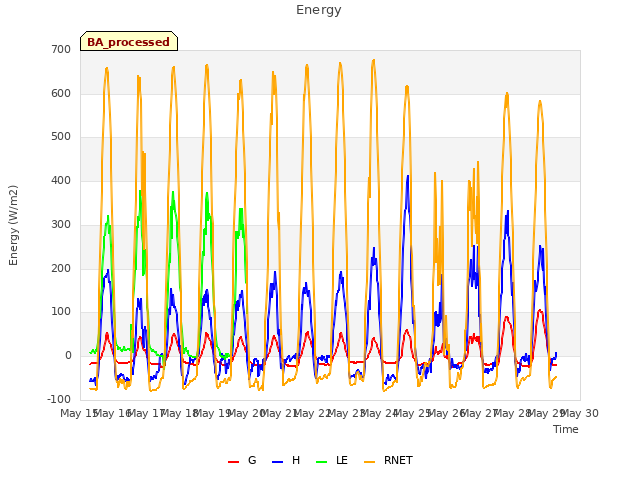Click the 200 y-axis tick label
The image size is (640, 480).
[61, 269]
